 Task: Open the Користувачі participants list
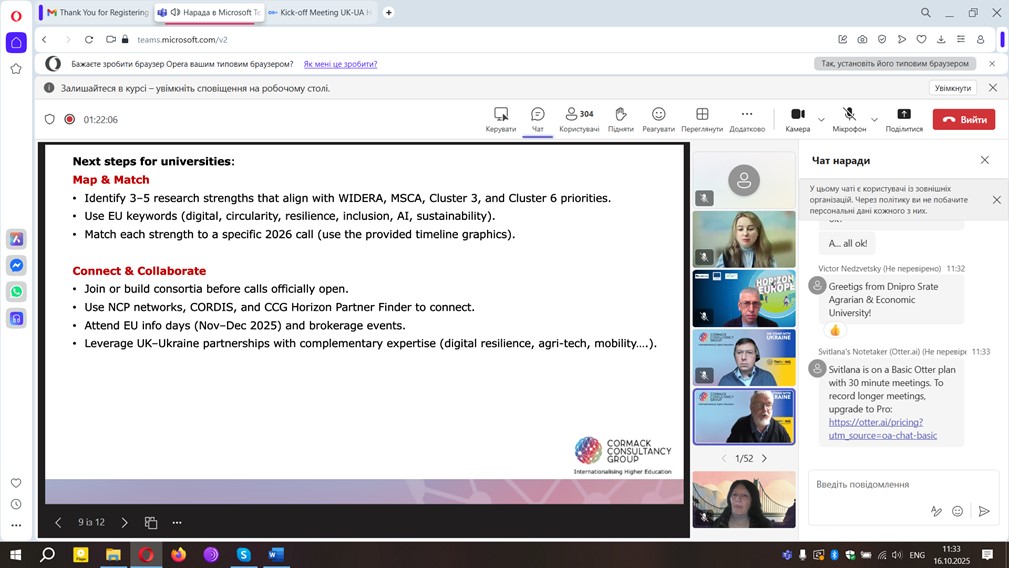(579, 115)
